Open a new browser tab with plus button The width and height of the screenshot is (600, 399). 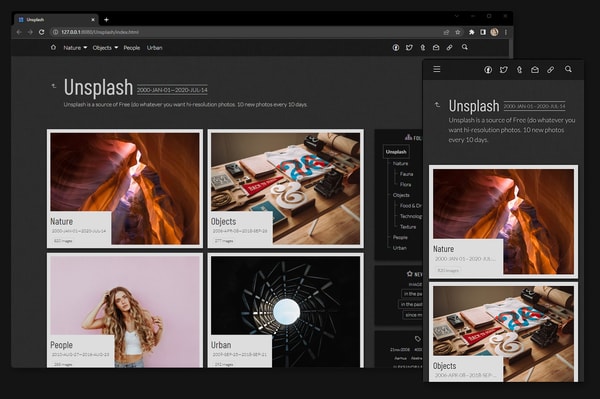[x=106, y=20]
